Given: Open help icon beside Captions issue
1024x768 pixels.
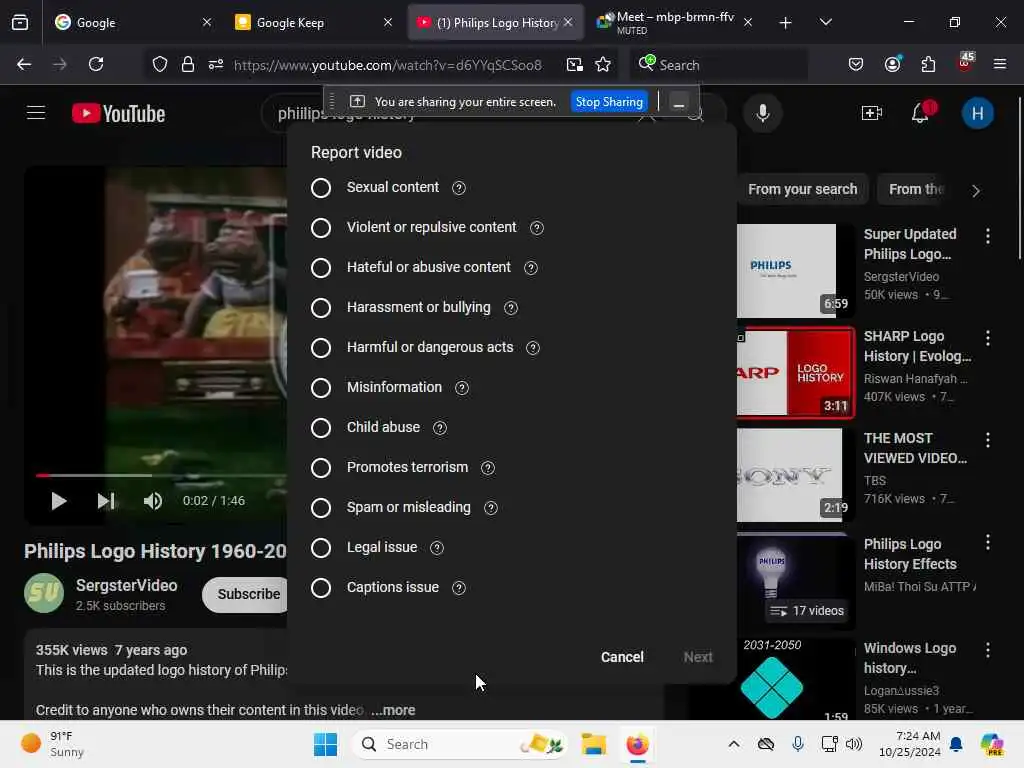Looking at the screenshot, I should pyautogui.click(x=459, y=588).
